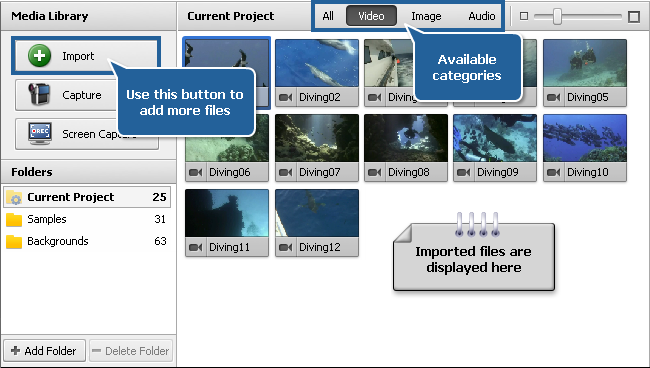Screen dimensions: 650x368
Task: Open the Backgrounds folder
Action: coord(87,241)
